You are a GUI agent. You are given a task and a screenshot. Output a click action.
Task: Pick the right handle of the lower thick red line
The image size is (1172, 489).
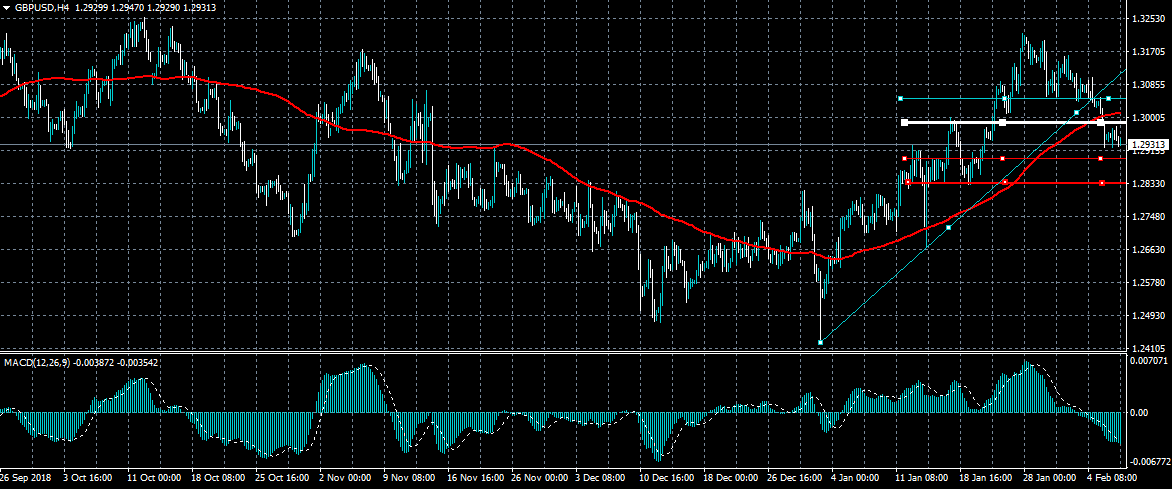coord(1102,182)
